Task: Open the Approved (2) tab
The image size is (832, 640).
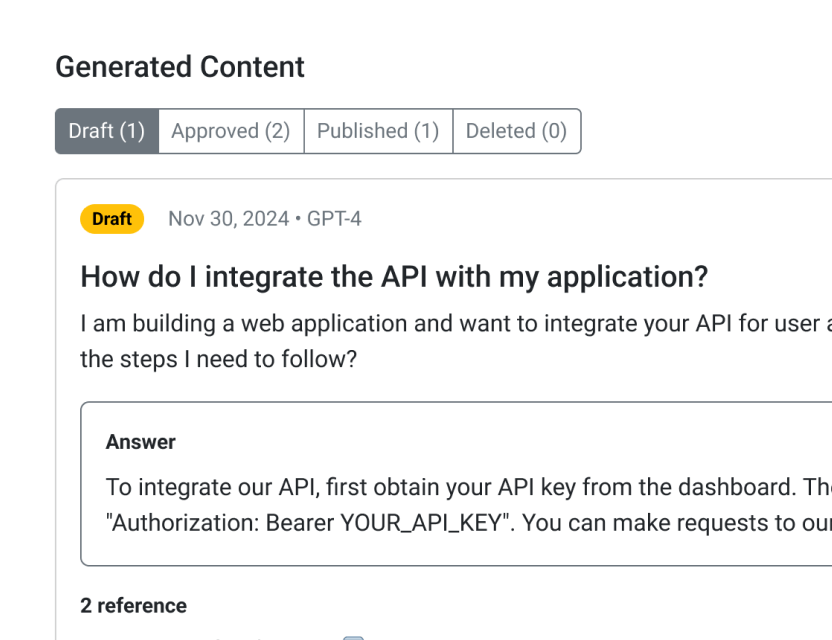Action: [x=231, y=131]
